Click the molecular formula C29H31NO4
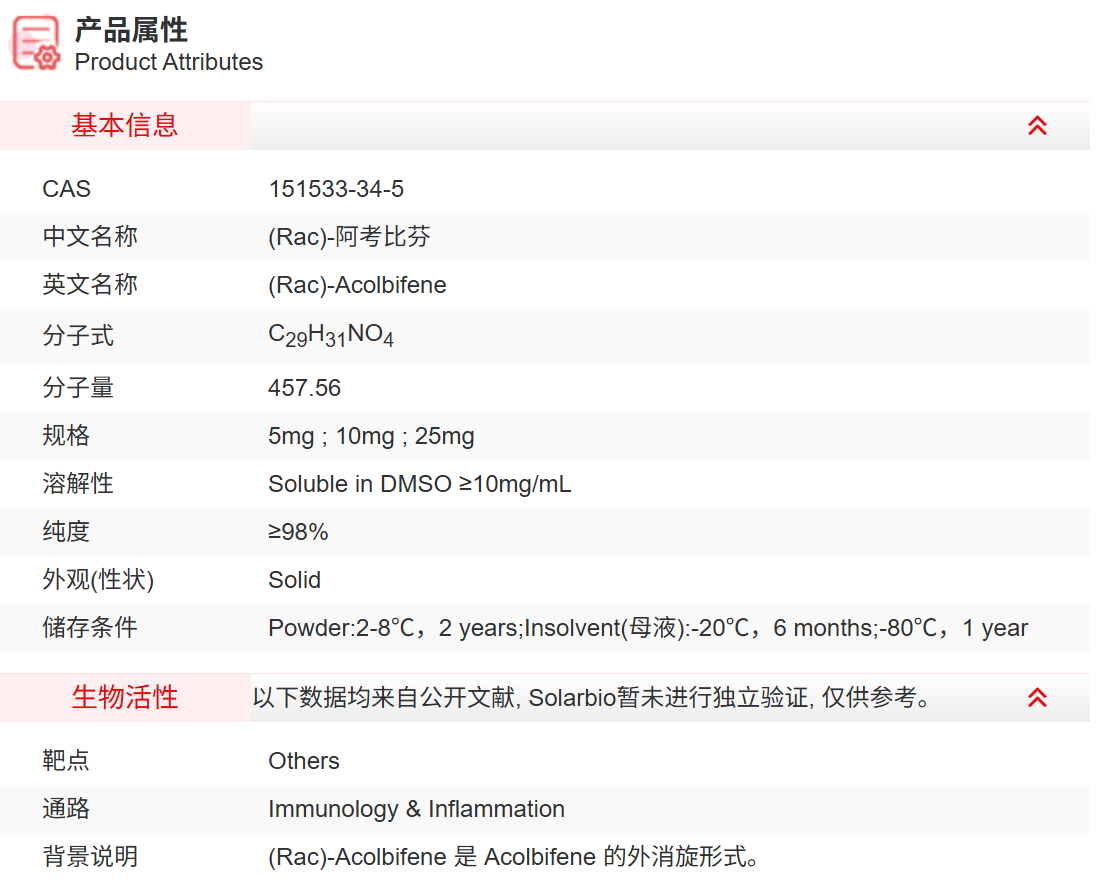The height and width of the screenshot is (895, 1104). (331, 336)
